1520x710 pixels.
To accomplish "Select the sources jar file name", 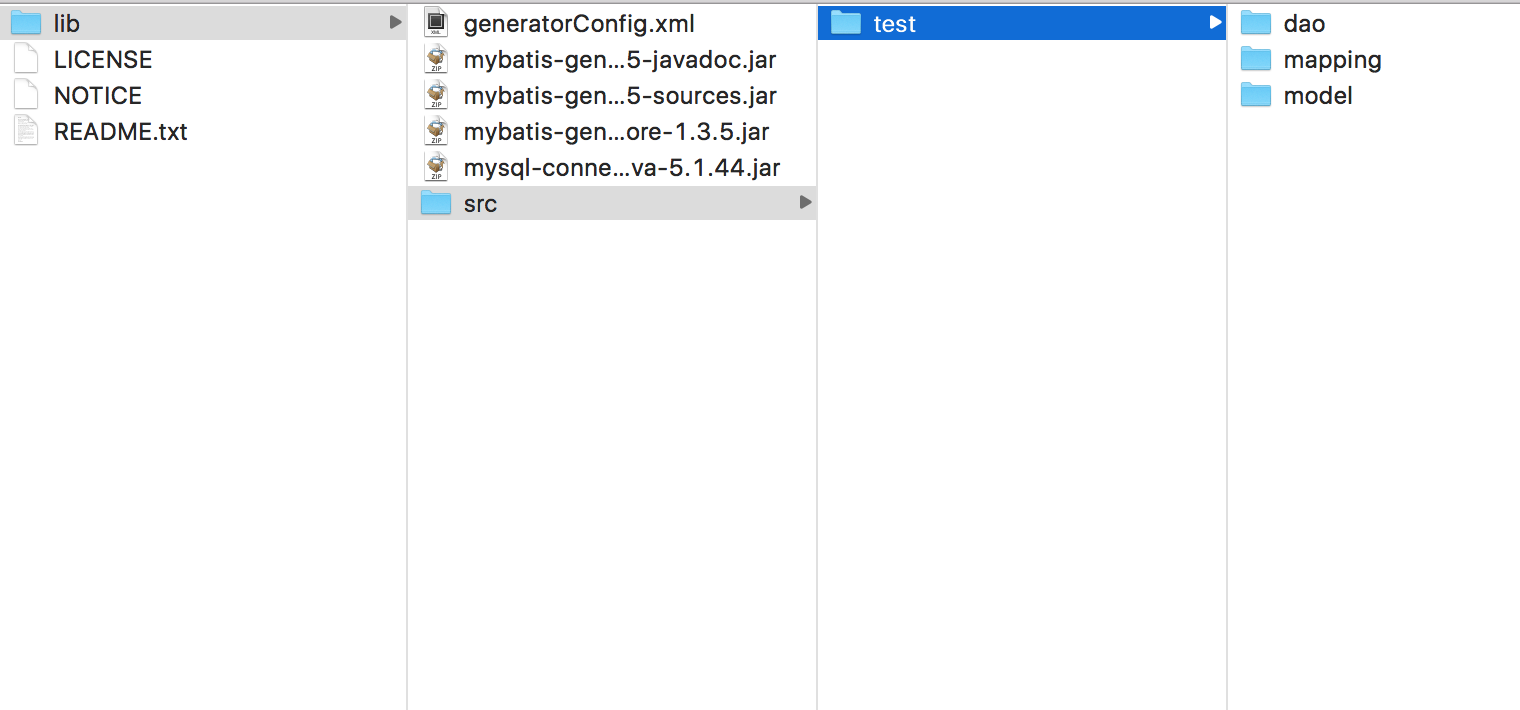I will [x=620, y=96].
